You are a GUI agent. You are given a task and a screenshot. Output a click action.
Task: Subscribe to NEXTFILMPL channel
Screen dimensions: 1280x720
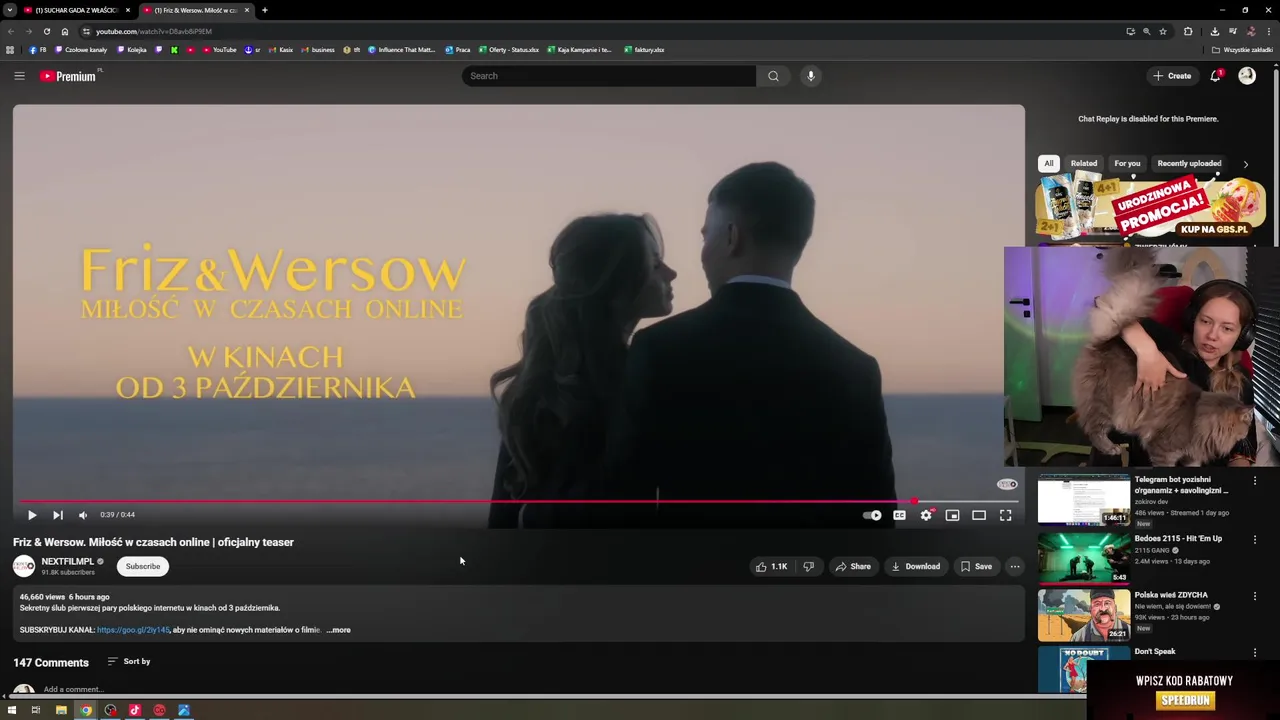coord(142,566)
